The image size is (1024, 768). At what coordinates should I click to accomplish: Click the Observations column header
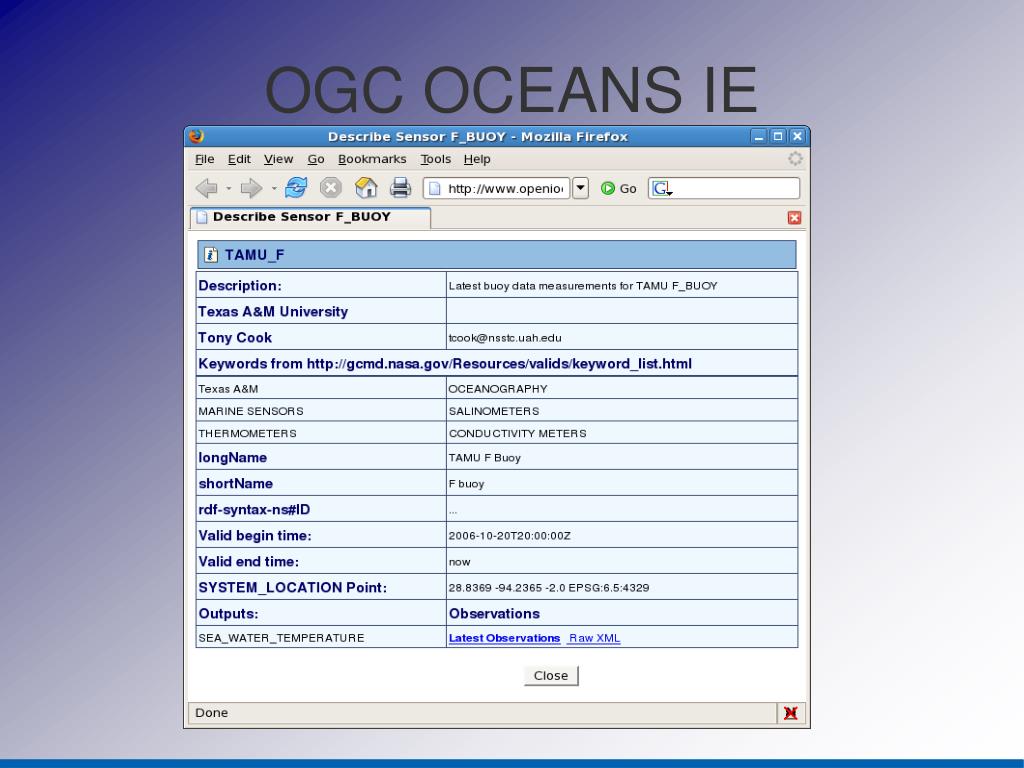tap(494, 614)
